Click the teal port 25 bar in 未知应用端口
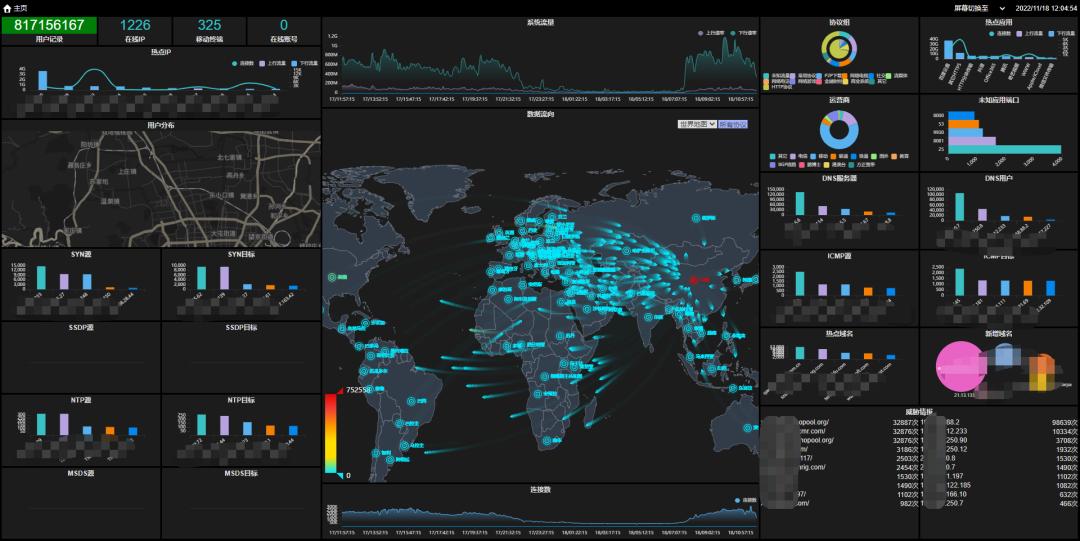This screenshot has height=541, width=1080. tap(1004, 149)
